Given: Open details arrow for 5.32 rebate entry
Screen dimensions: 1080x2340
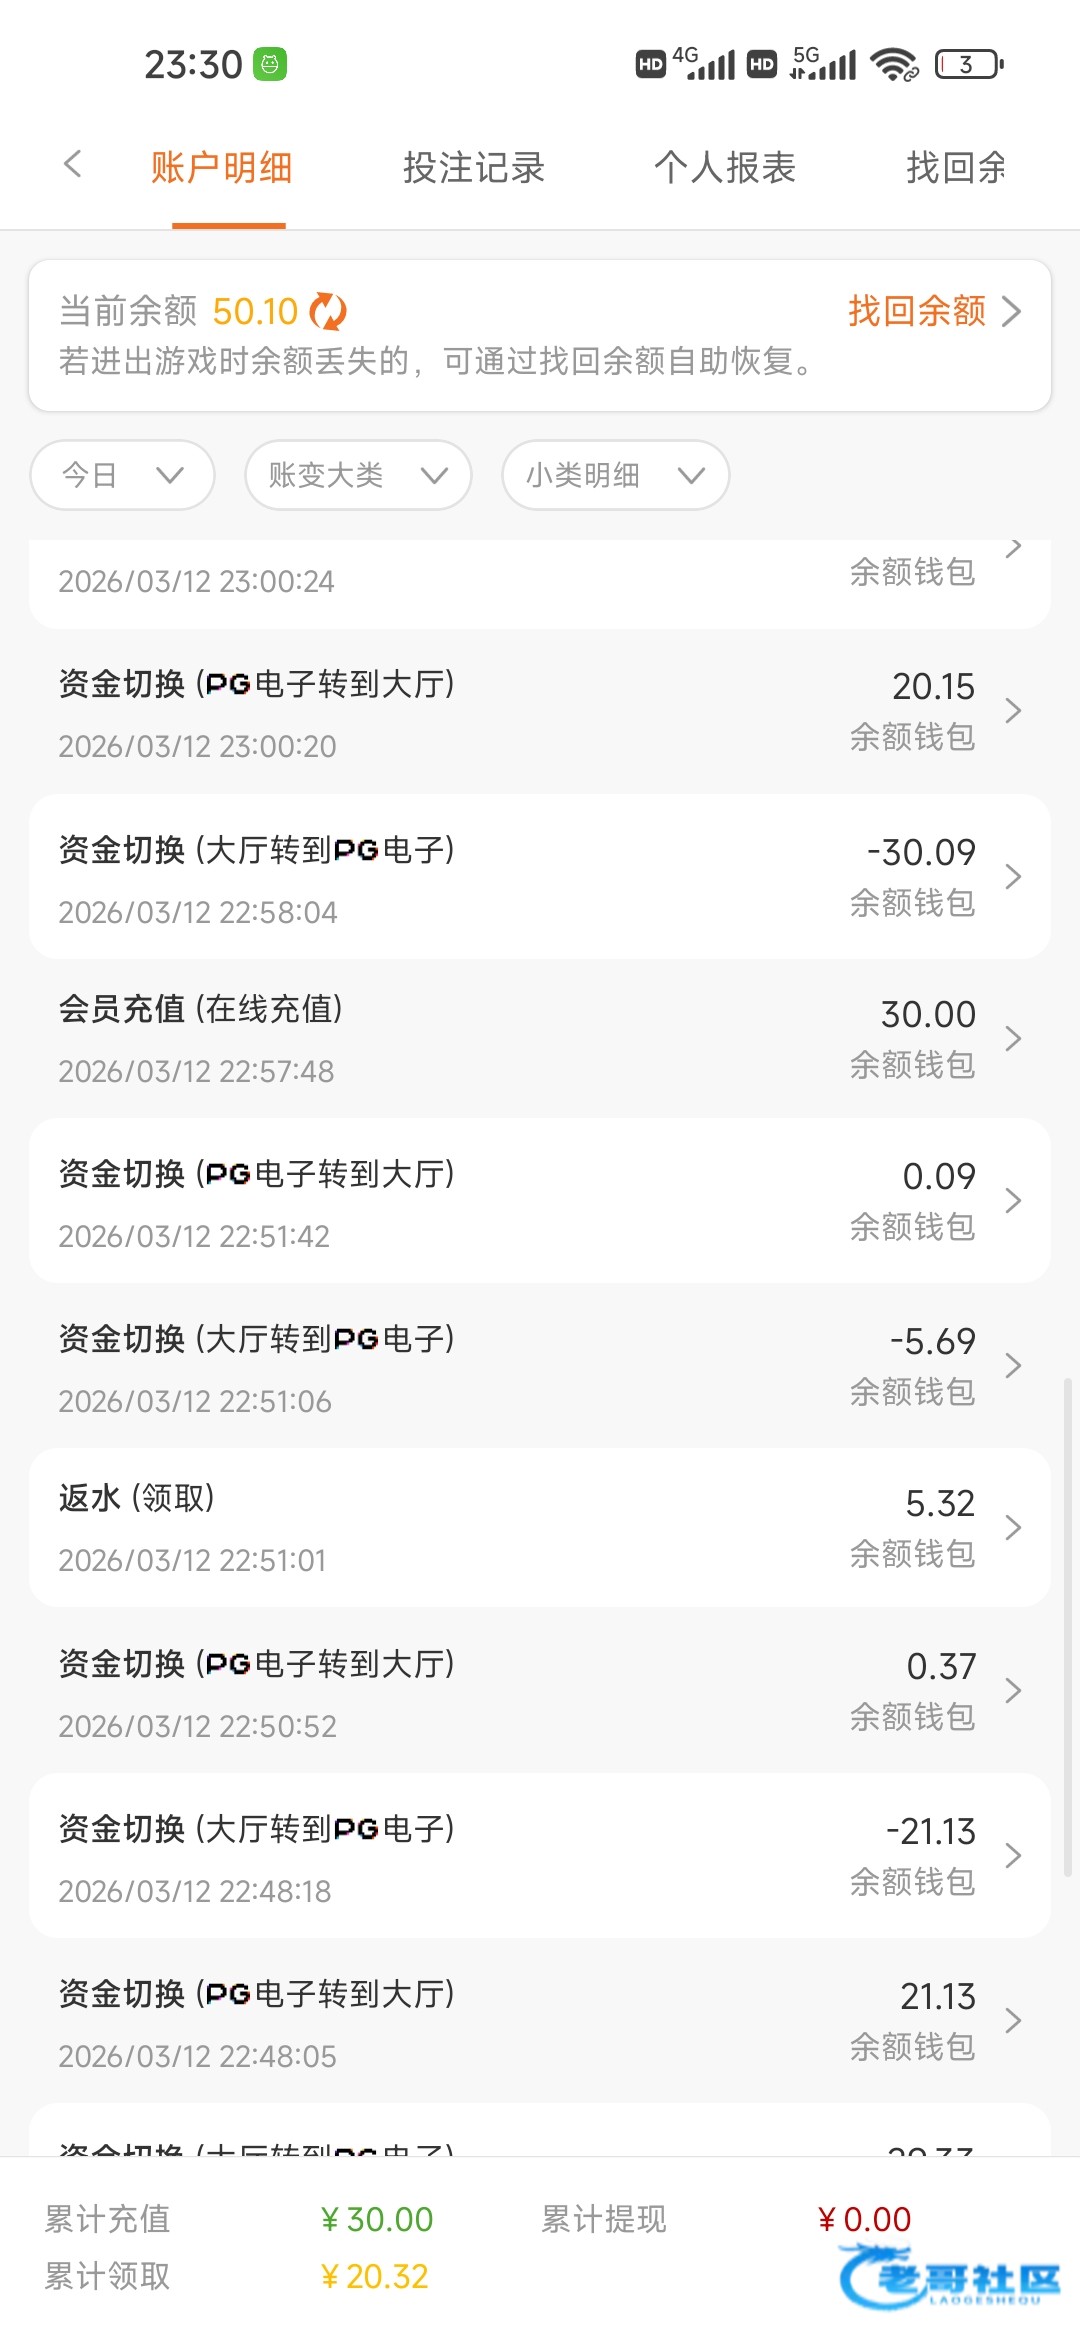Looking at the screenshot, I should [1013, 1527].
